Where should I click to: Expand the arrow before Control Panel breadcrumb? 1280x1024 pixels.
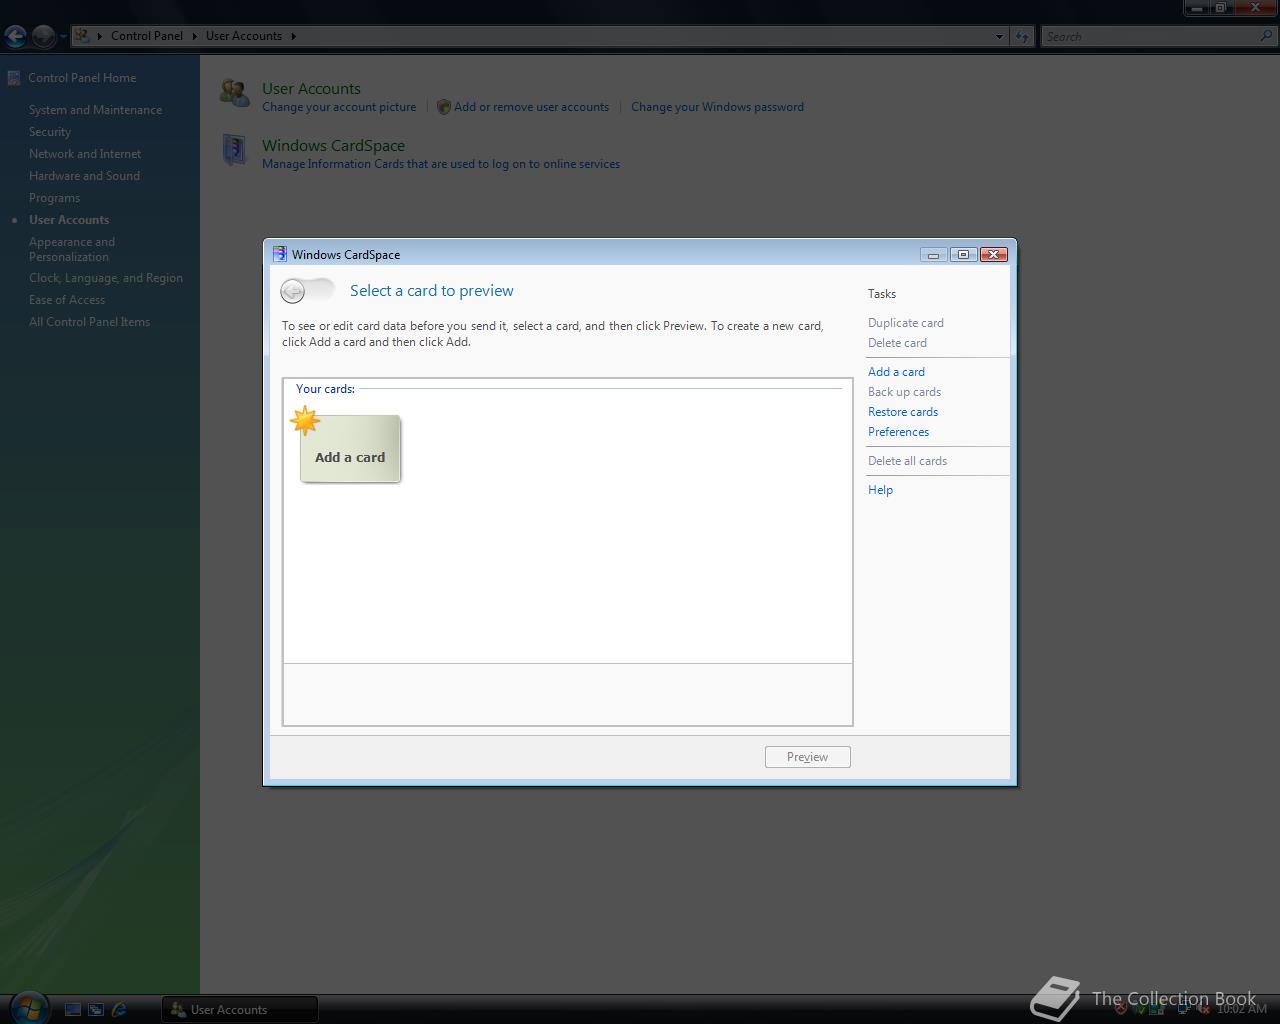tap(100, 36)
